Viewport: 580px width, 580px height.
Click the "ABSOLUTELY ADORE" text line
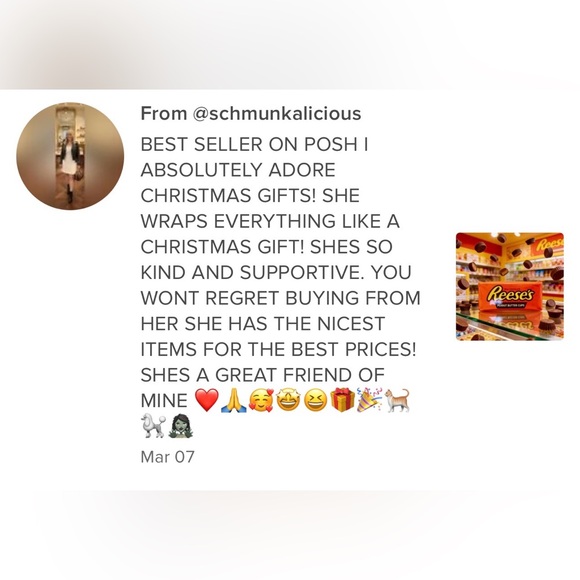click(x=238, y=170)
